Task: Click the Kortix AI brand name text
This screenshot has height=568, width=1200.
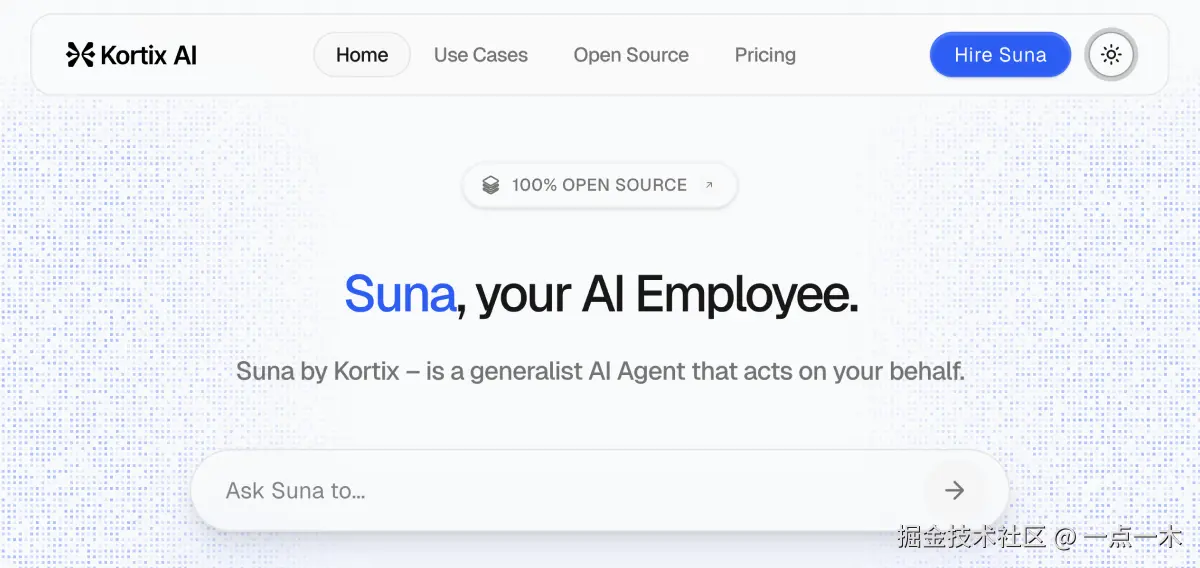Action: (149, 55)
